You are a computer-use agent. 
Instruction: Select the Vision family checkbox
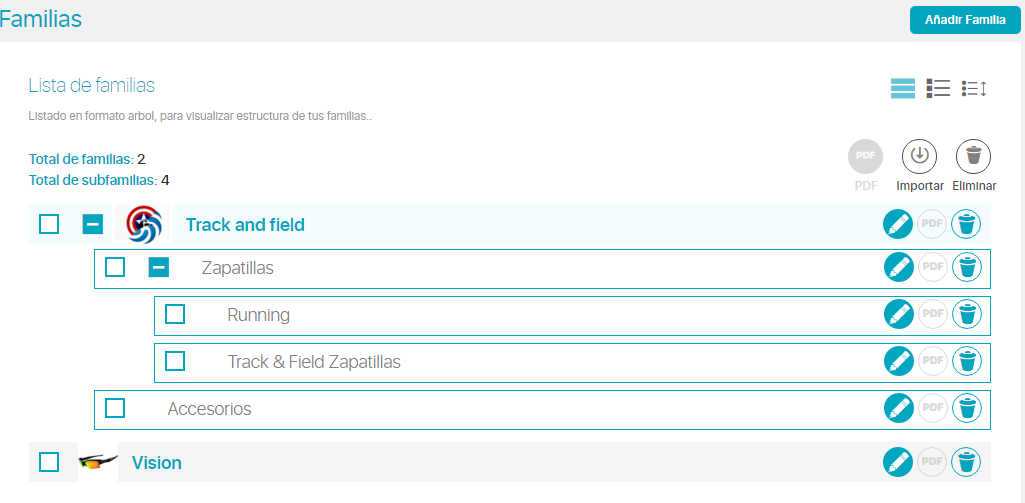point(49,462)
